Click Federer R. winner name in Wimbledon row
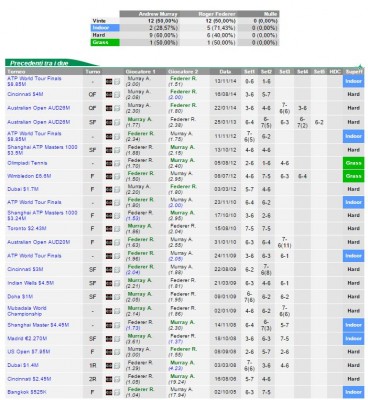368x400 pixels. (141, 173)
